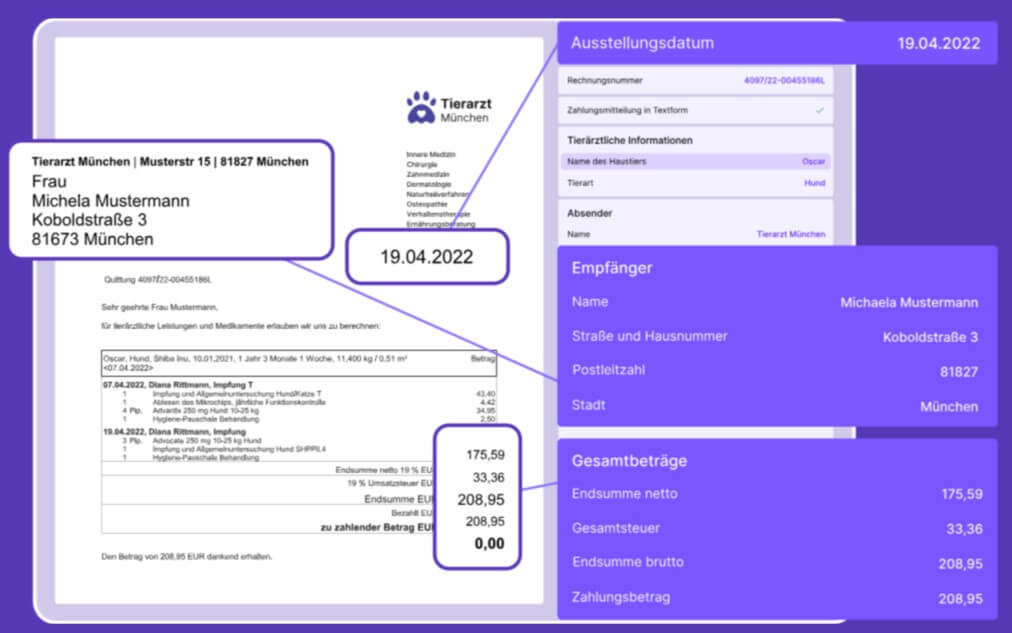Click the Endsumme brutto 208,95 value

pyautogui.click(x=962, y=564)
